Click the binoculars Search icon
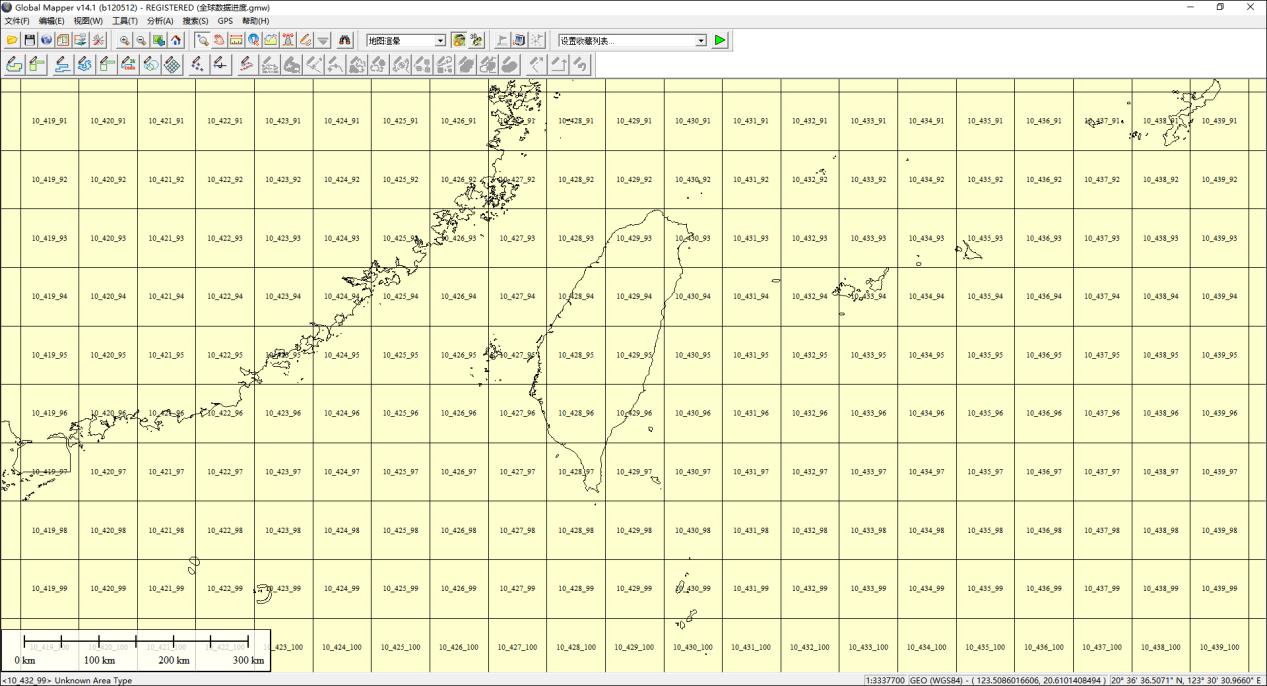The width and height of the screenshot is (1267, 686). [345, 40]
